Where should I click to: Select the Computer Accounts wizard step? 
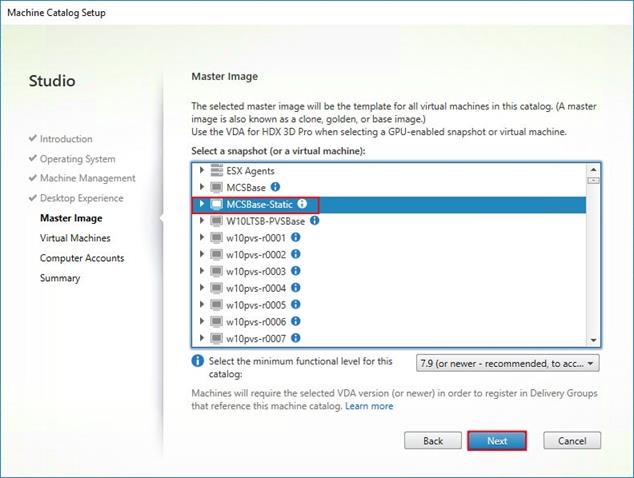82,258
